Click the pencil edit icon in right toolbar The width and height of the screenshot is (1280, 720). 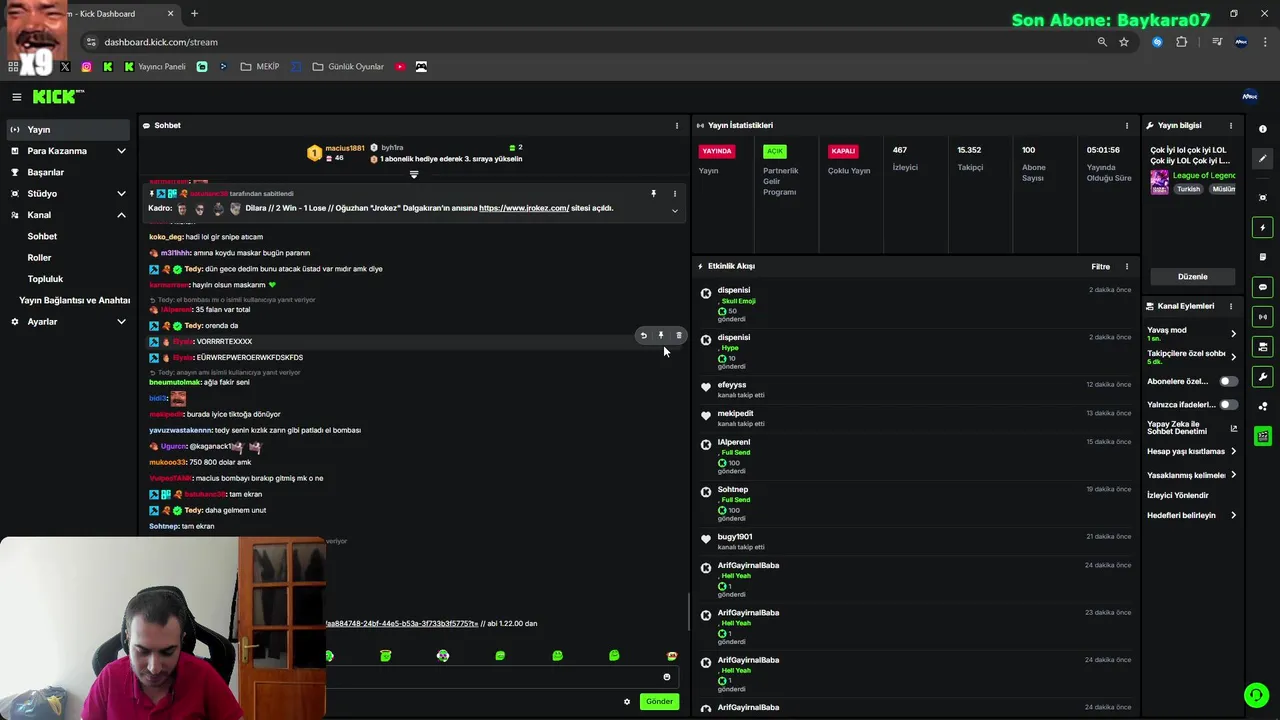(1263, 159)
